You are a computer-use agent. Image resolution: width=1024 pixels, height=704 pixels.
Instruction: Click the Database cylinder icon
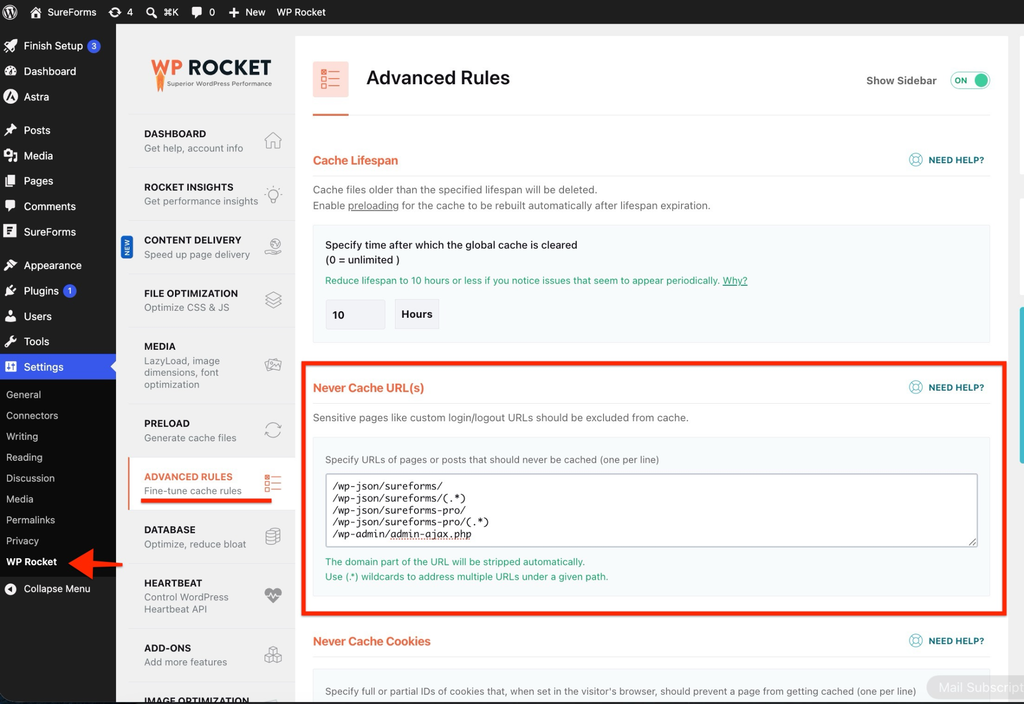(x=273, y=536)
